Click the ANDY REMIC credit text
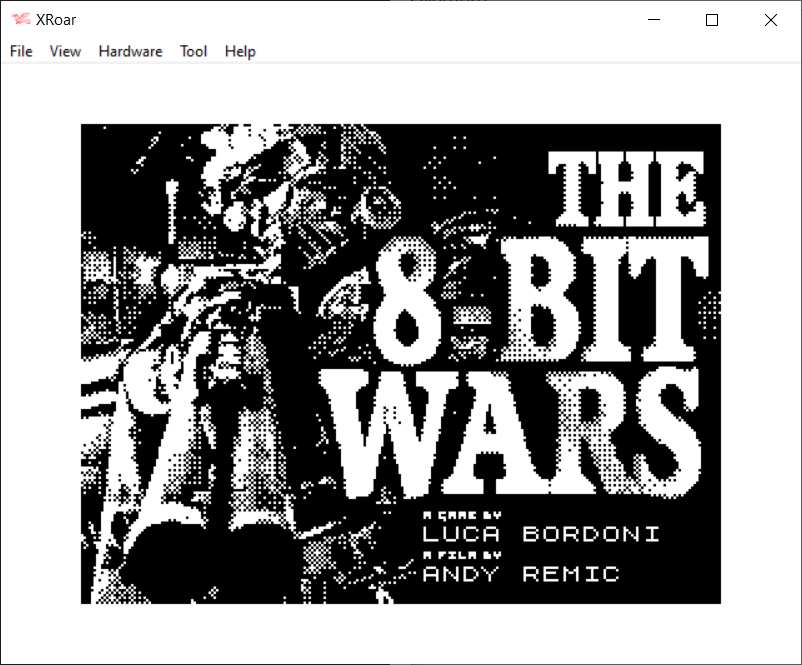 coord(521,574)
